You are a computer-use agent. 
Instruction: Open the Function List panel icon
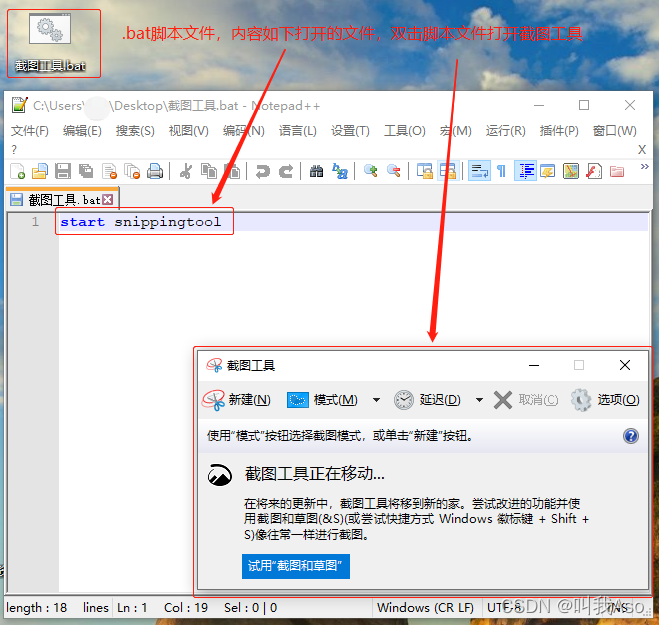[x=594, y=171]
